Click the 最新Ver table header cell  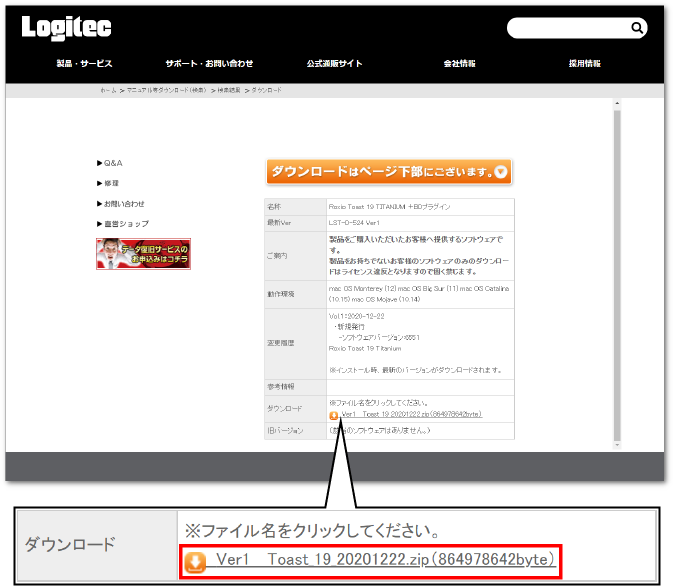[x=295, y=223]
